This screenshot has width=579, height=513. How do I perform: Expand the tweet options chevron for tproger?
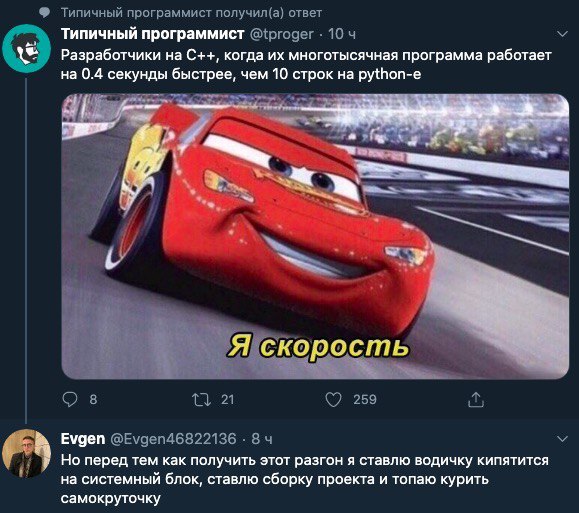click(562, 34)
